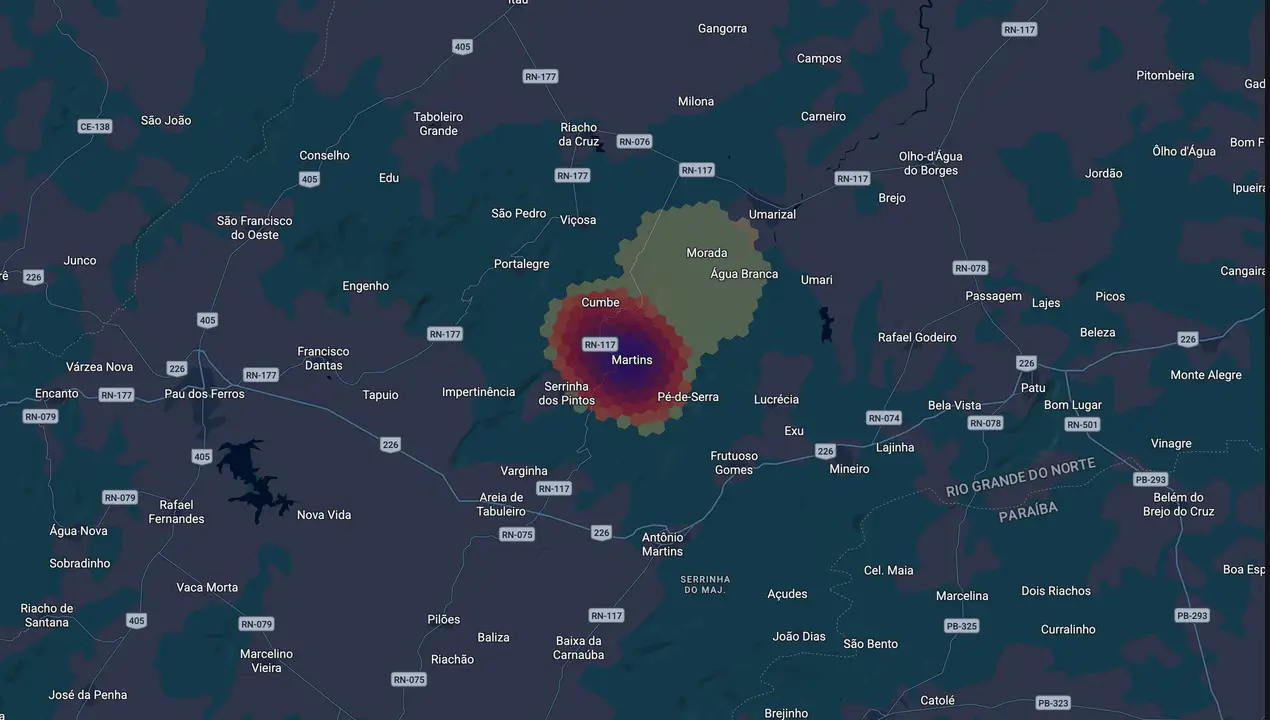Click the Milona label
This screenshot has height=720, width=1270.
tap(696, 101)
